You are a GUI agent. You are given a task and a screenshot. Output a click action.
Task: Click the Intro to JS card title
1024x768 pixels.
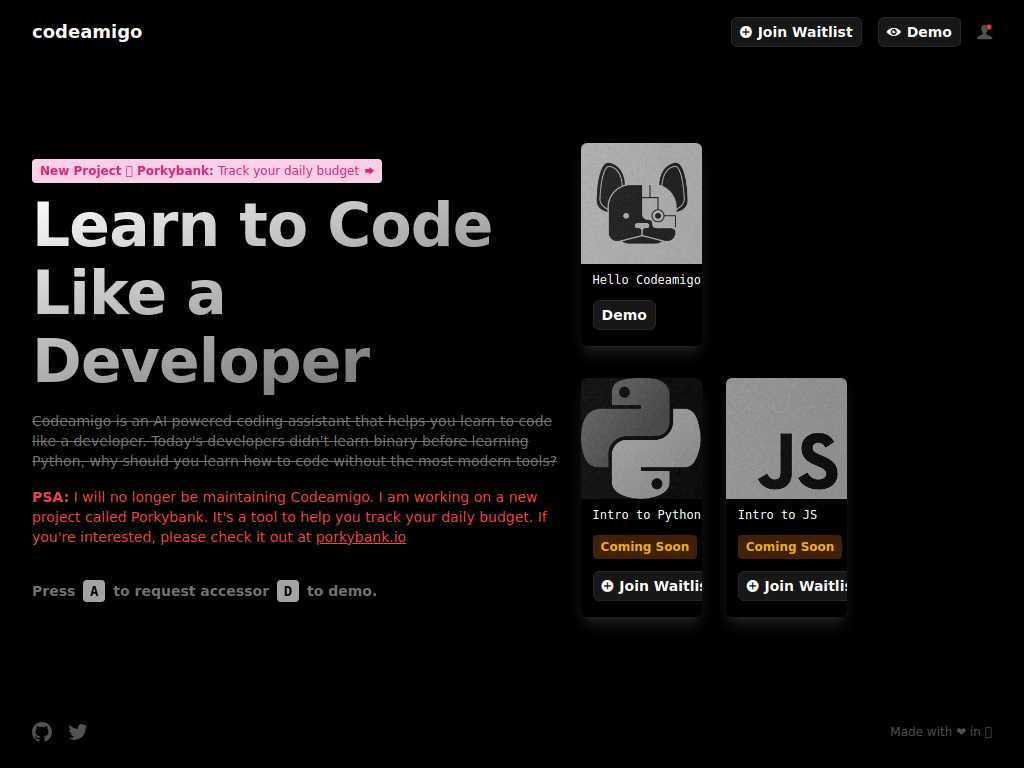coord(777,515)
